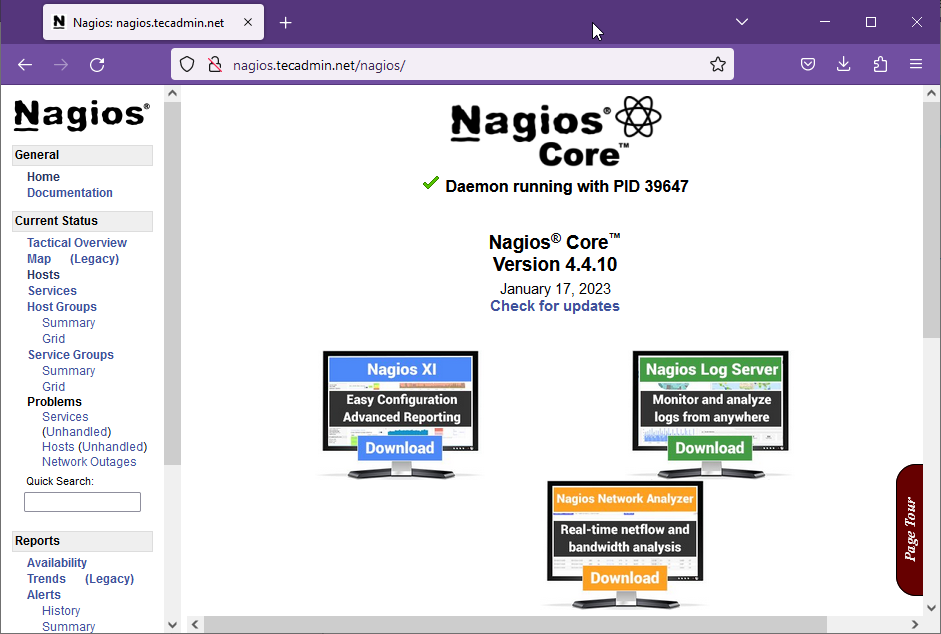941x634 pixels.
Task: Open Summary under Service Groups
Action: 68,370
